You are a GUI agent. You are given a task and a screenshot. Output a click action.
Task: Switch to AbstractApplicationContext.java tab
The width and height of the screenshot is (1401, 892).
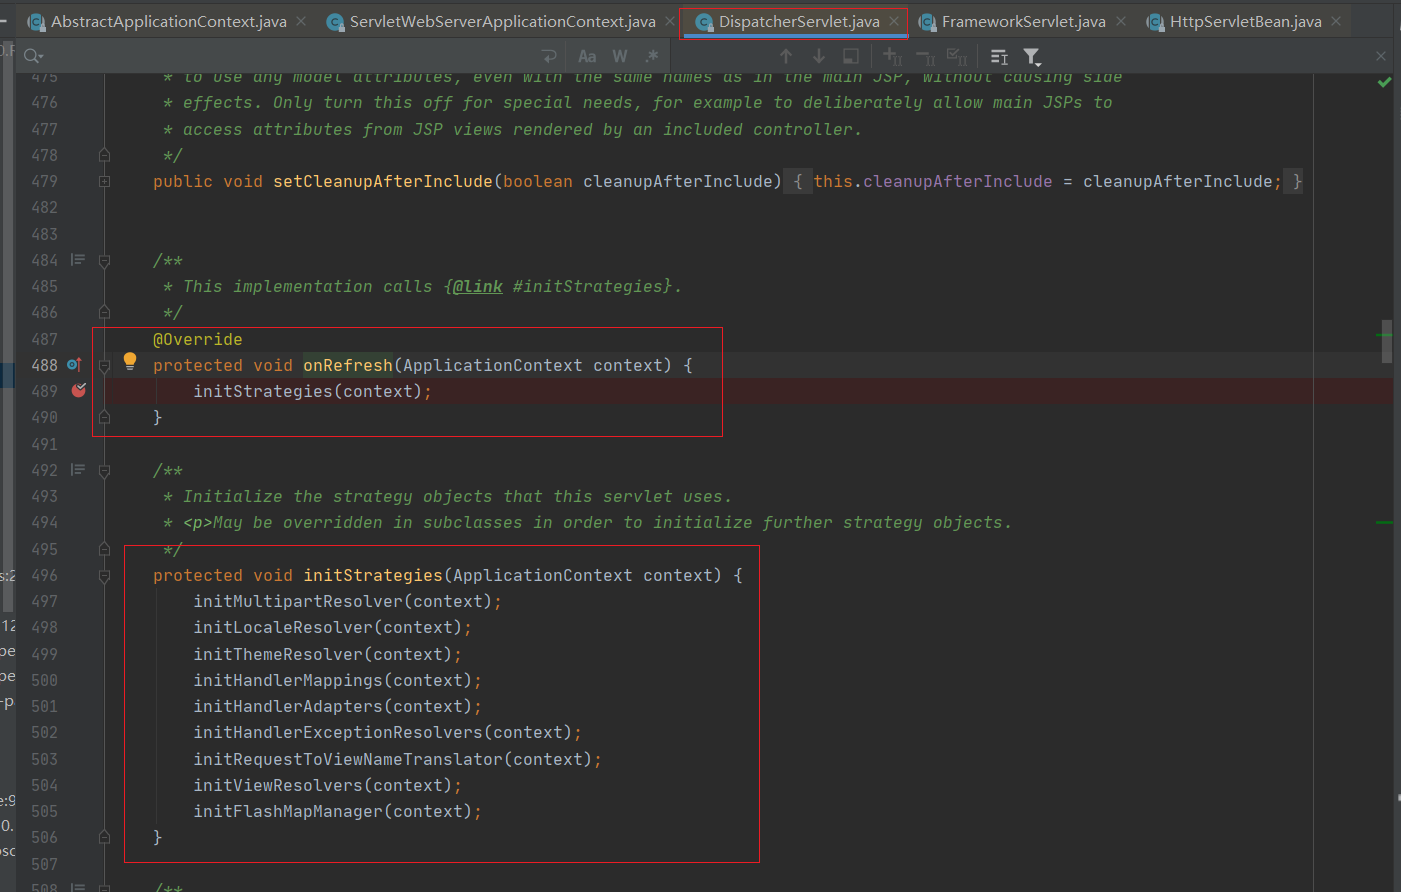(x=168, y=21)
